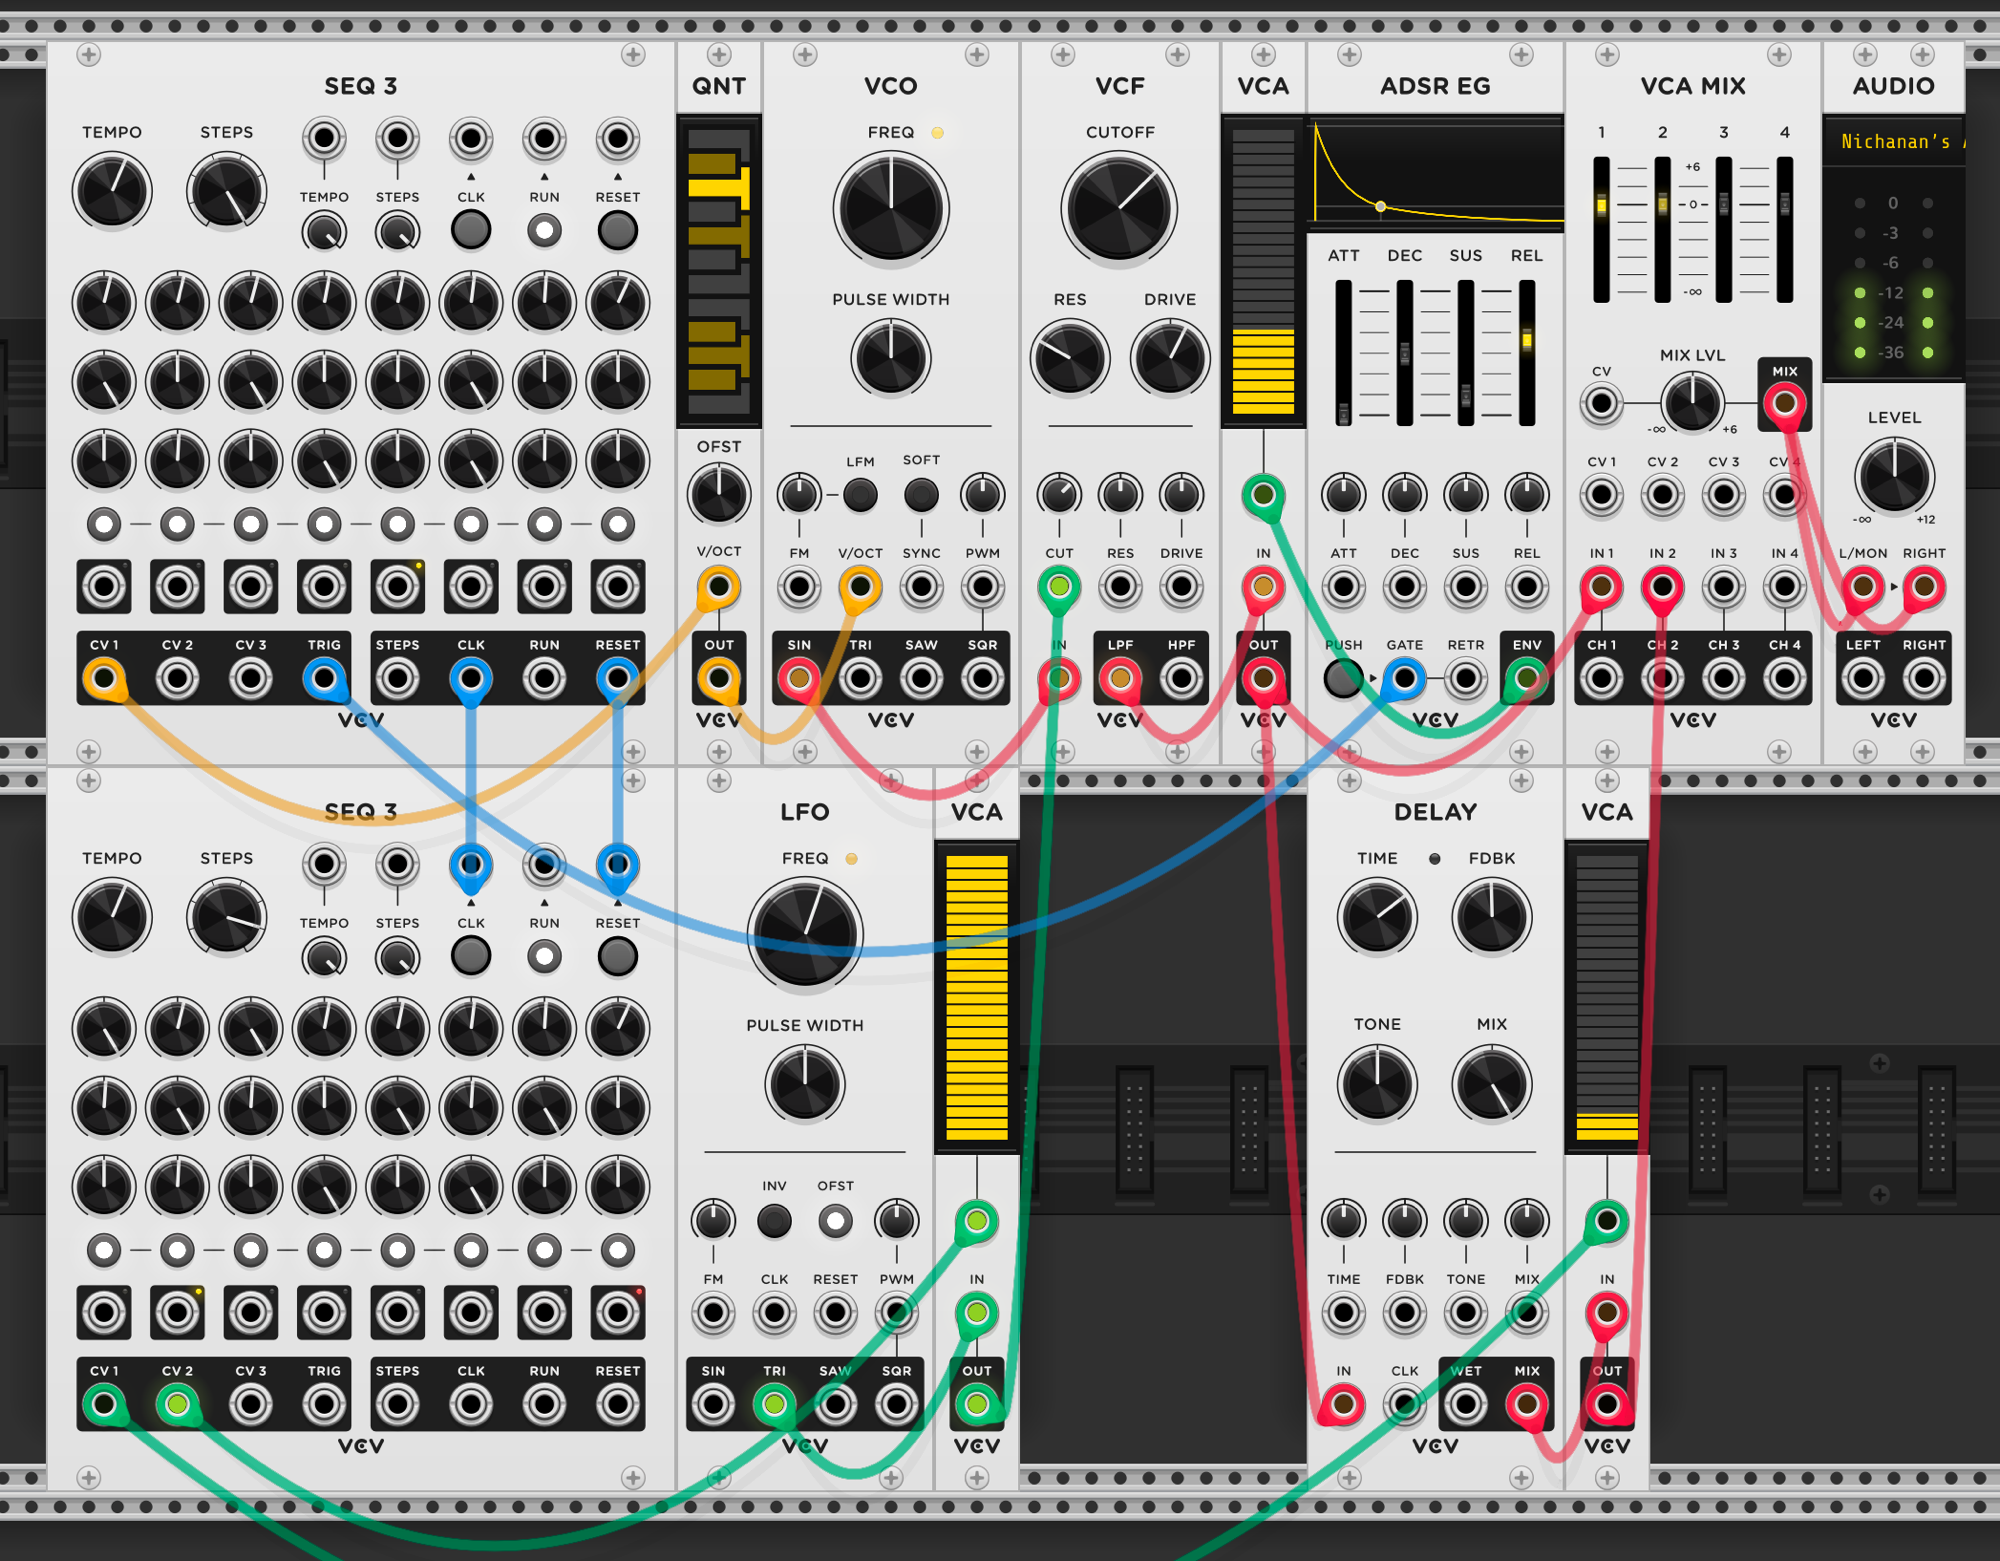Click the VCA MIX MIX output jack

1784,403
